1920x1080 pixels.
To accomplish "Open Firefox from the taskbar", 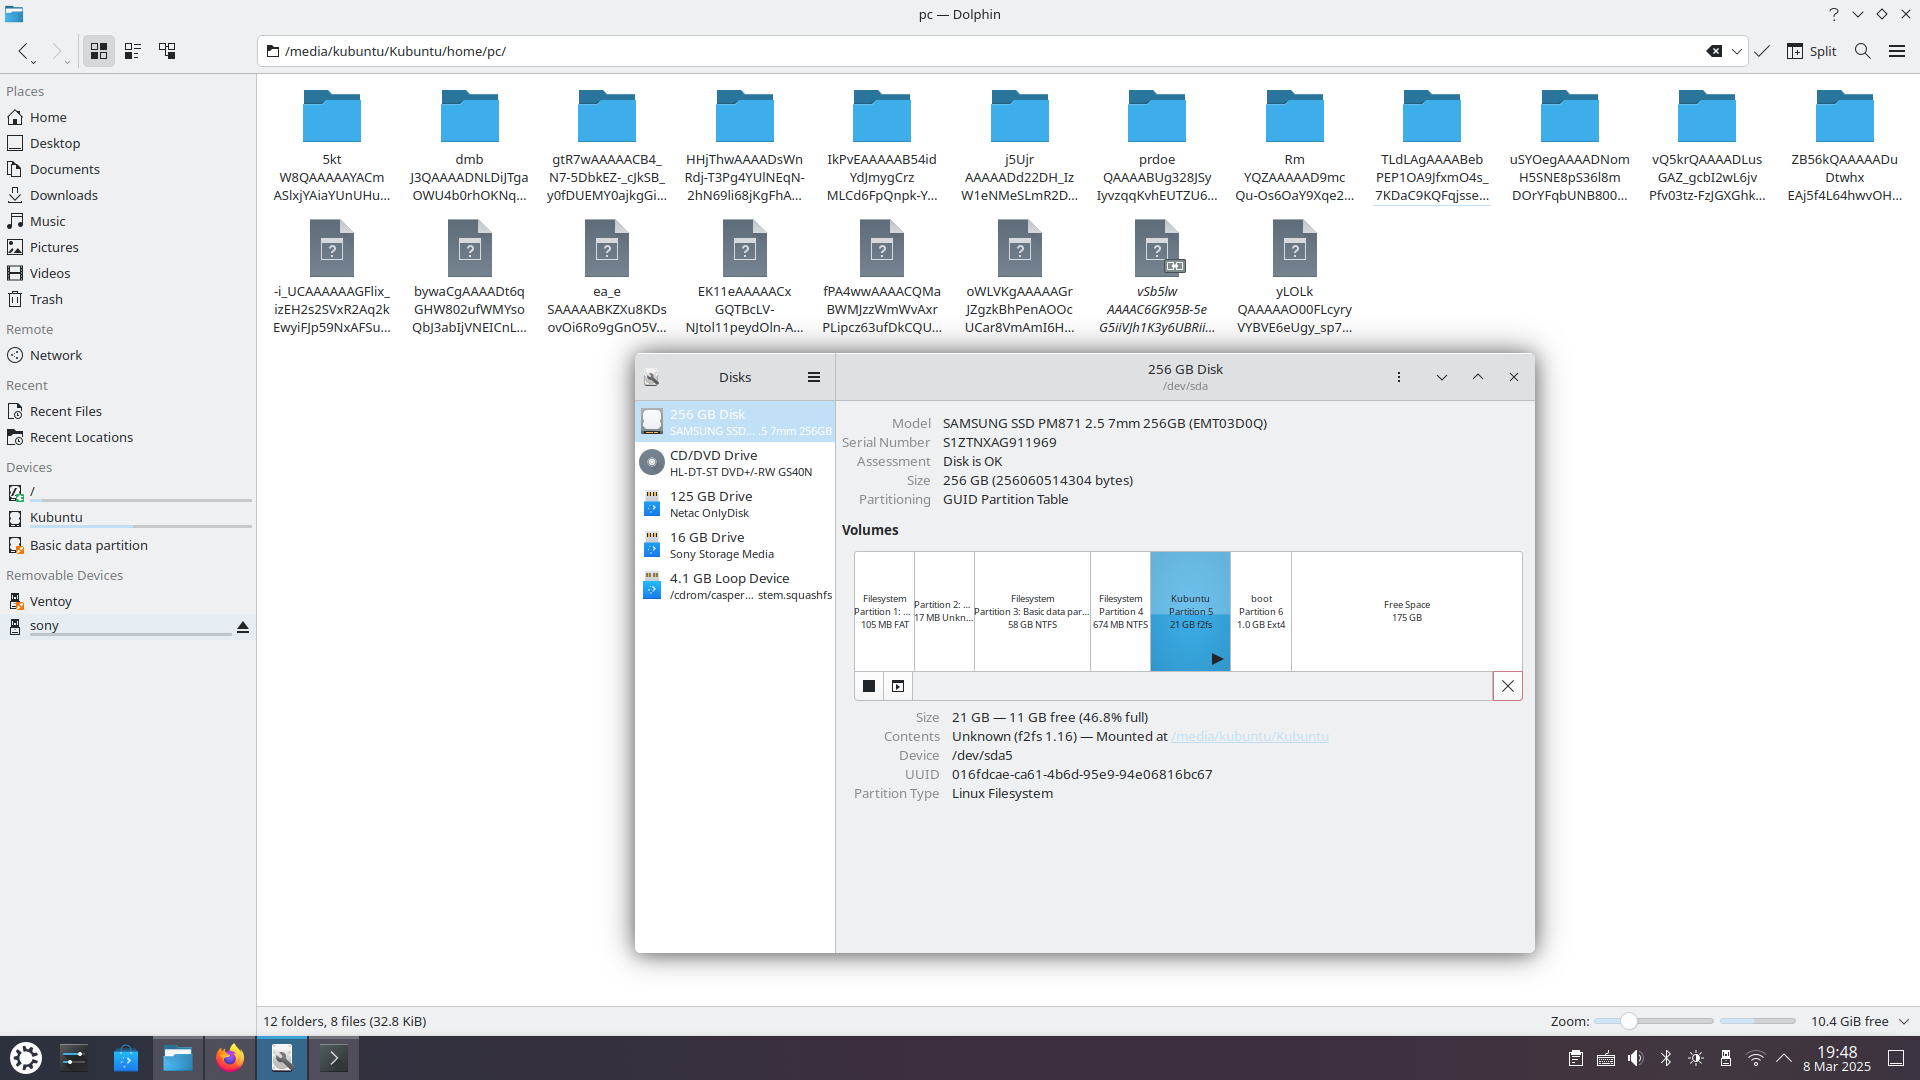I will (x=230, y=1058).
